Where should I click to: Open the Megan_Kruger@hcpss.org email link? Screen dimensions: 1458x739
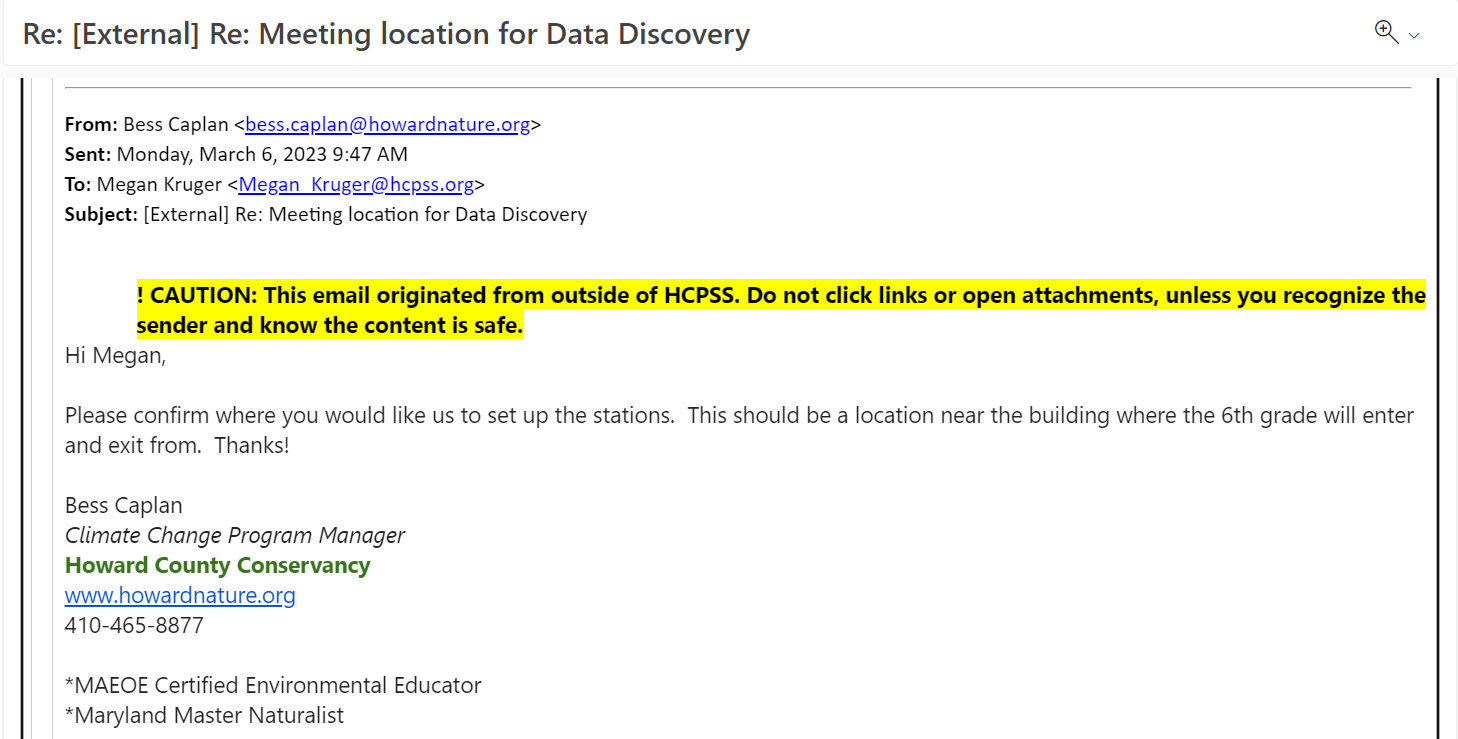[x=356, y=185]
